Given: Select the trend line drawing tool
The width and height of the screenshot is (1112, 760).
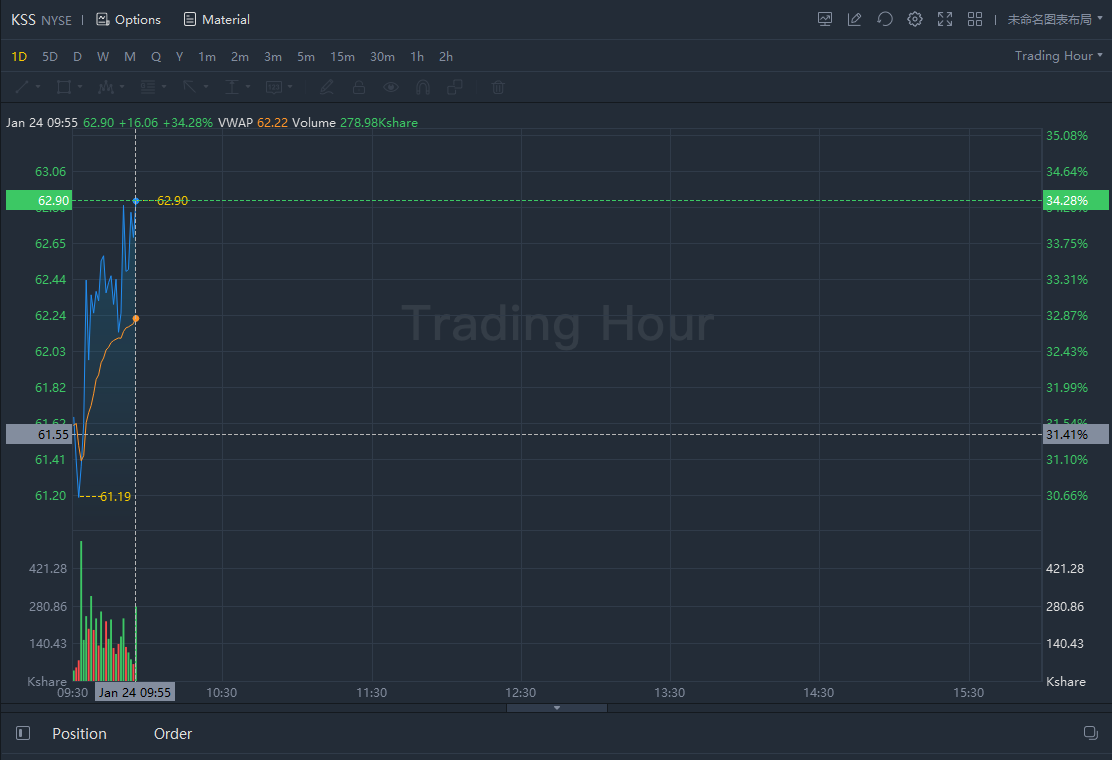Looking at the screenshot, I should 22,87.
